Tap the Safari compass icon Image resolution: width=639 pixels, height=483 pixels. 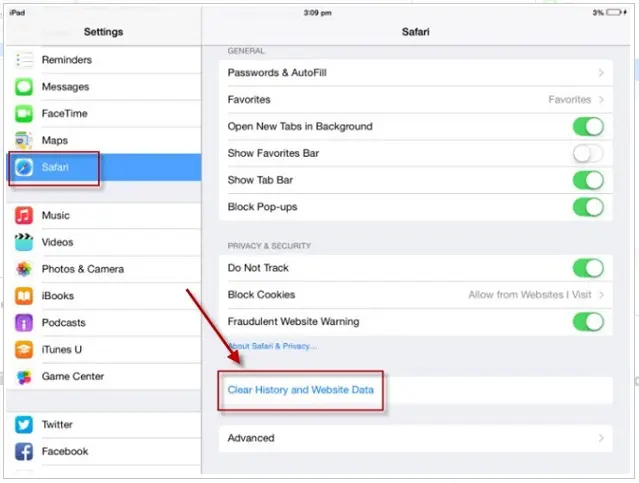click(24, 168)
